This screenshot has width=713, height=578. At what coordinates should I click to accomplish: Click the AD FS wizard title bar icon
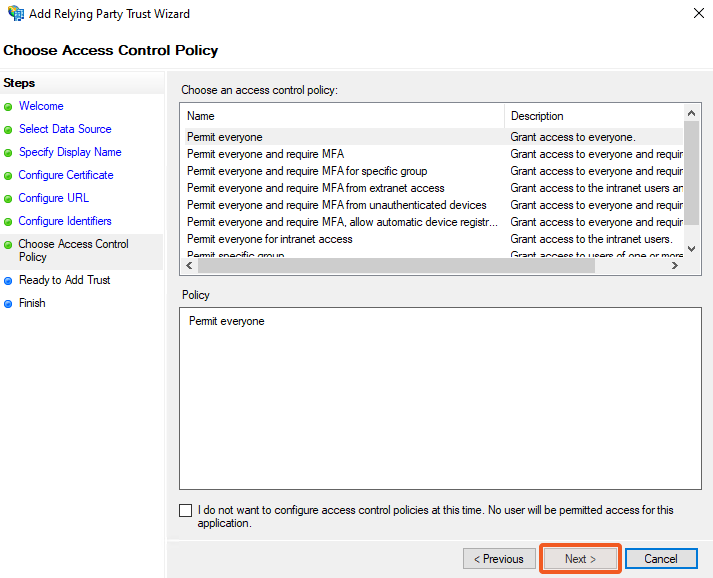[x=16, y=14]
